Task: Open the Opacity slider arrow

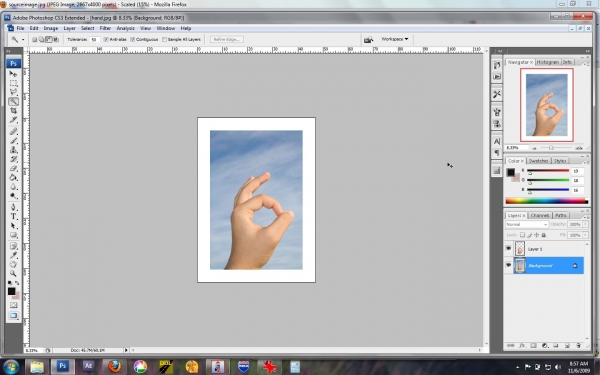Action: [x=585, y=225]
